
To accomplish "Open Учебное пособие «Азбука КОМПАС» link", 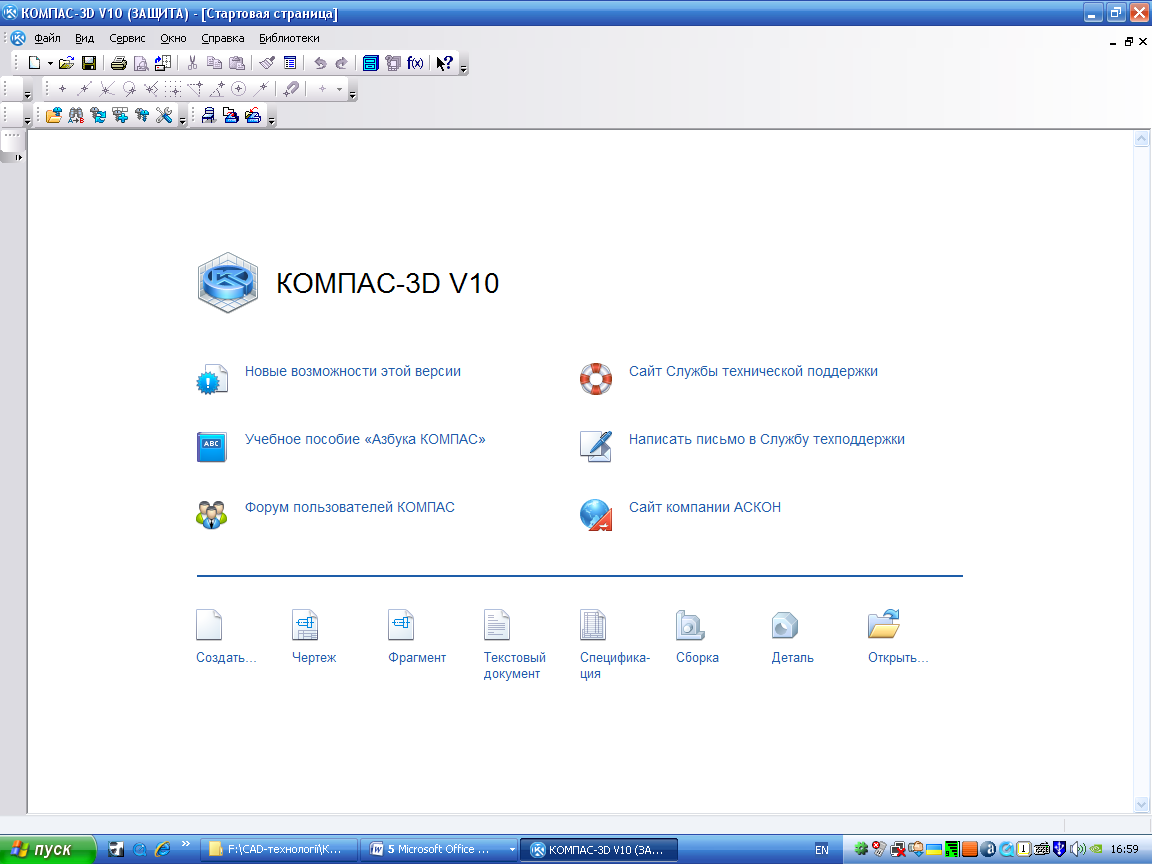I will click(365, 439).
